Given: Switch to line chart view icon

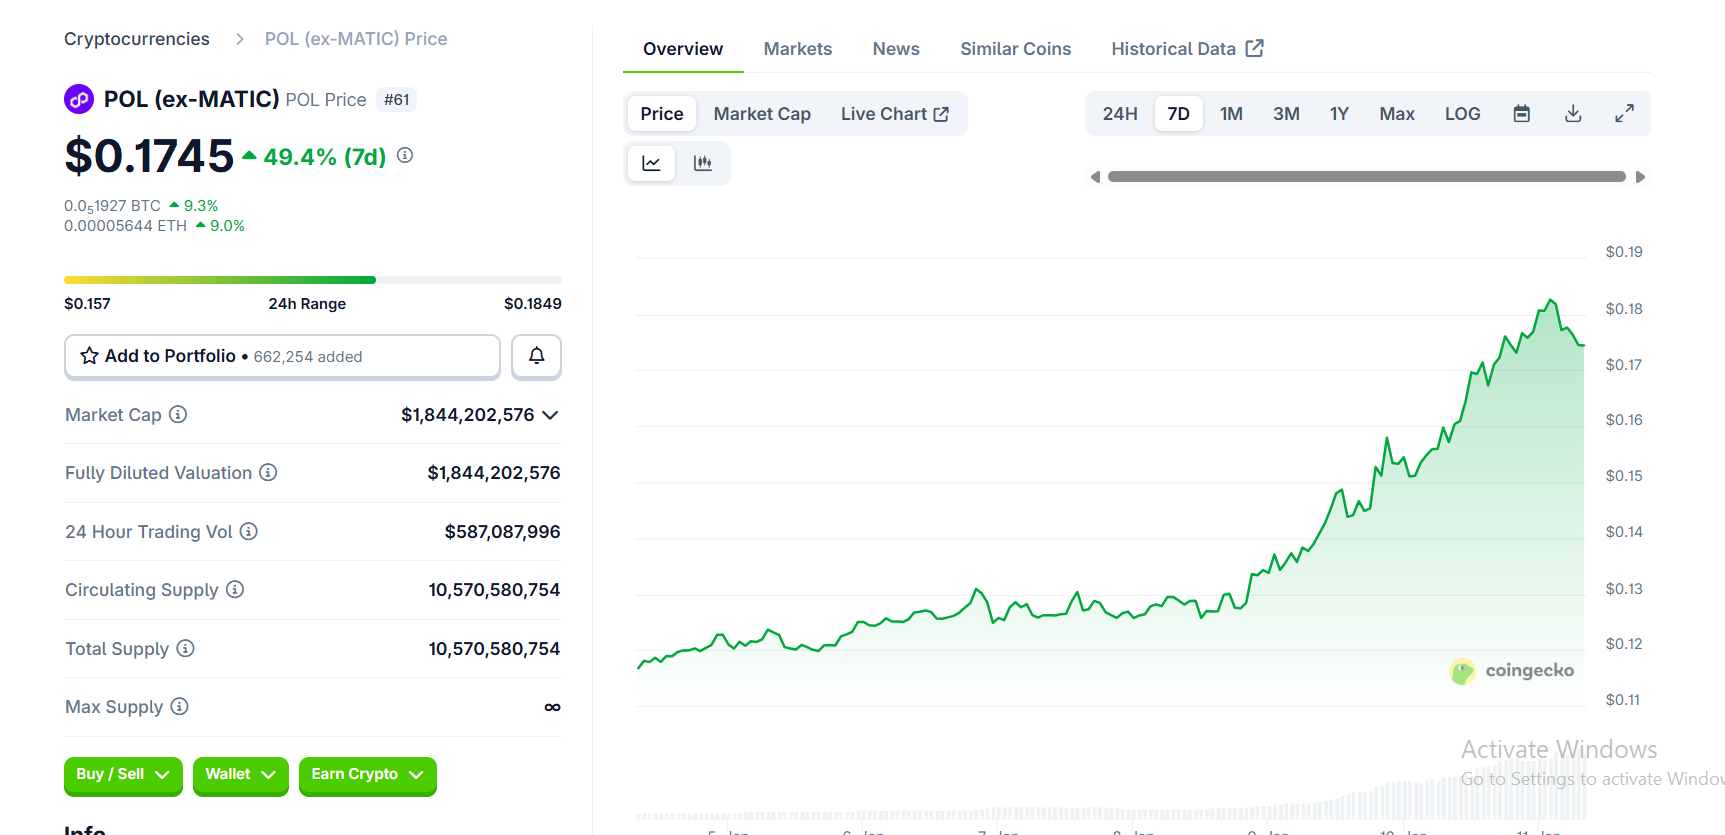Looking at the screenshot, I should click(x=651, y=163).
